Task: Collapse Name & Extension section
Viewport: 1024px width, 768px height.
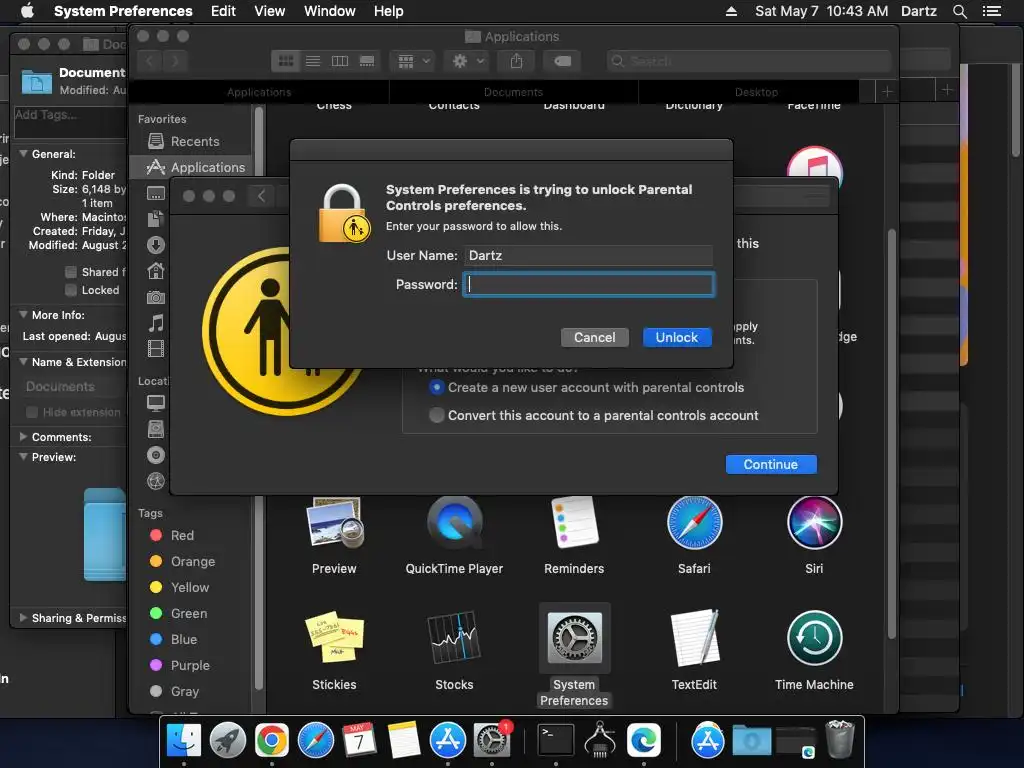Action: pyautogui.click(x=24, y=362)
